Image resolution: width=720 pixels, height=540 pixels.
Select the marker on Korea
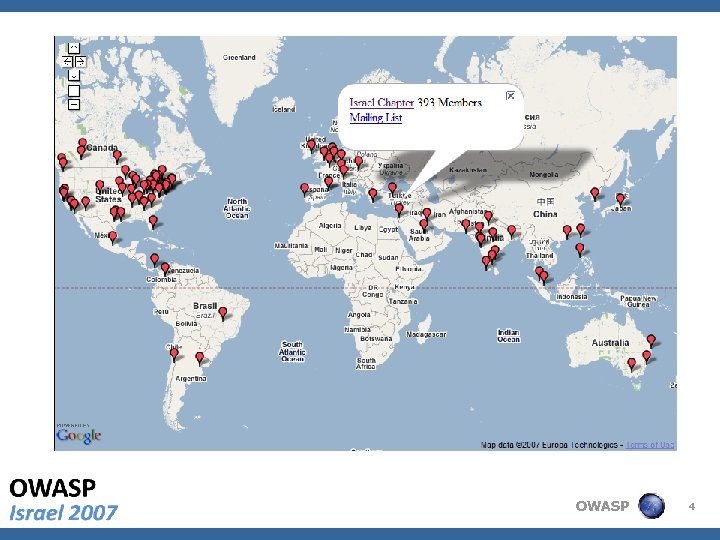coord(595,193)
